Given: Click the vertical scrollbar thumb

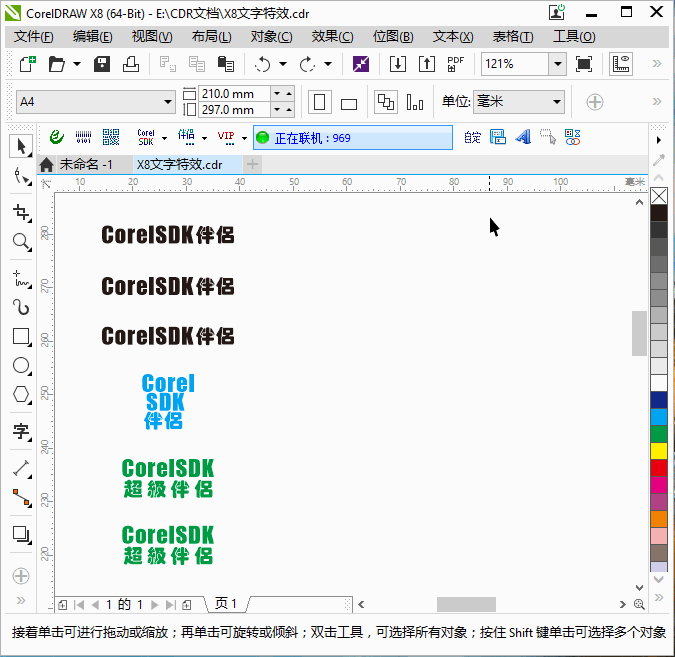Looking at the screenshot, I should 639,333.
